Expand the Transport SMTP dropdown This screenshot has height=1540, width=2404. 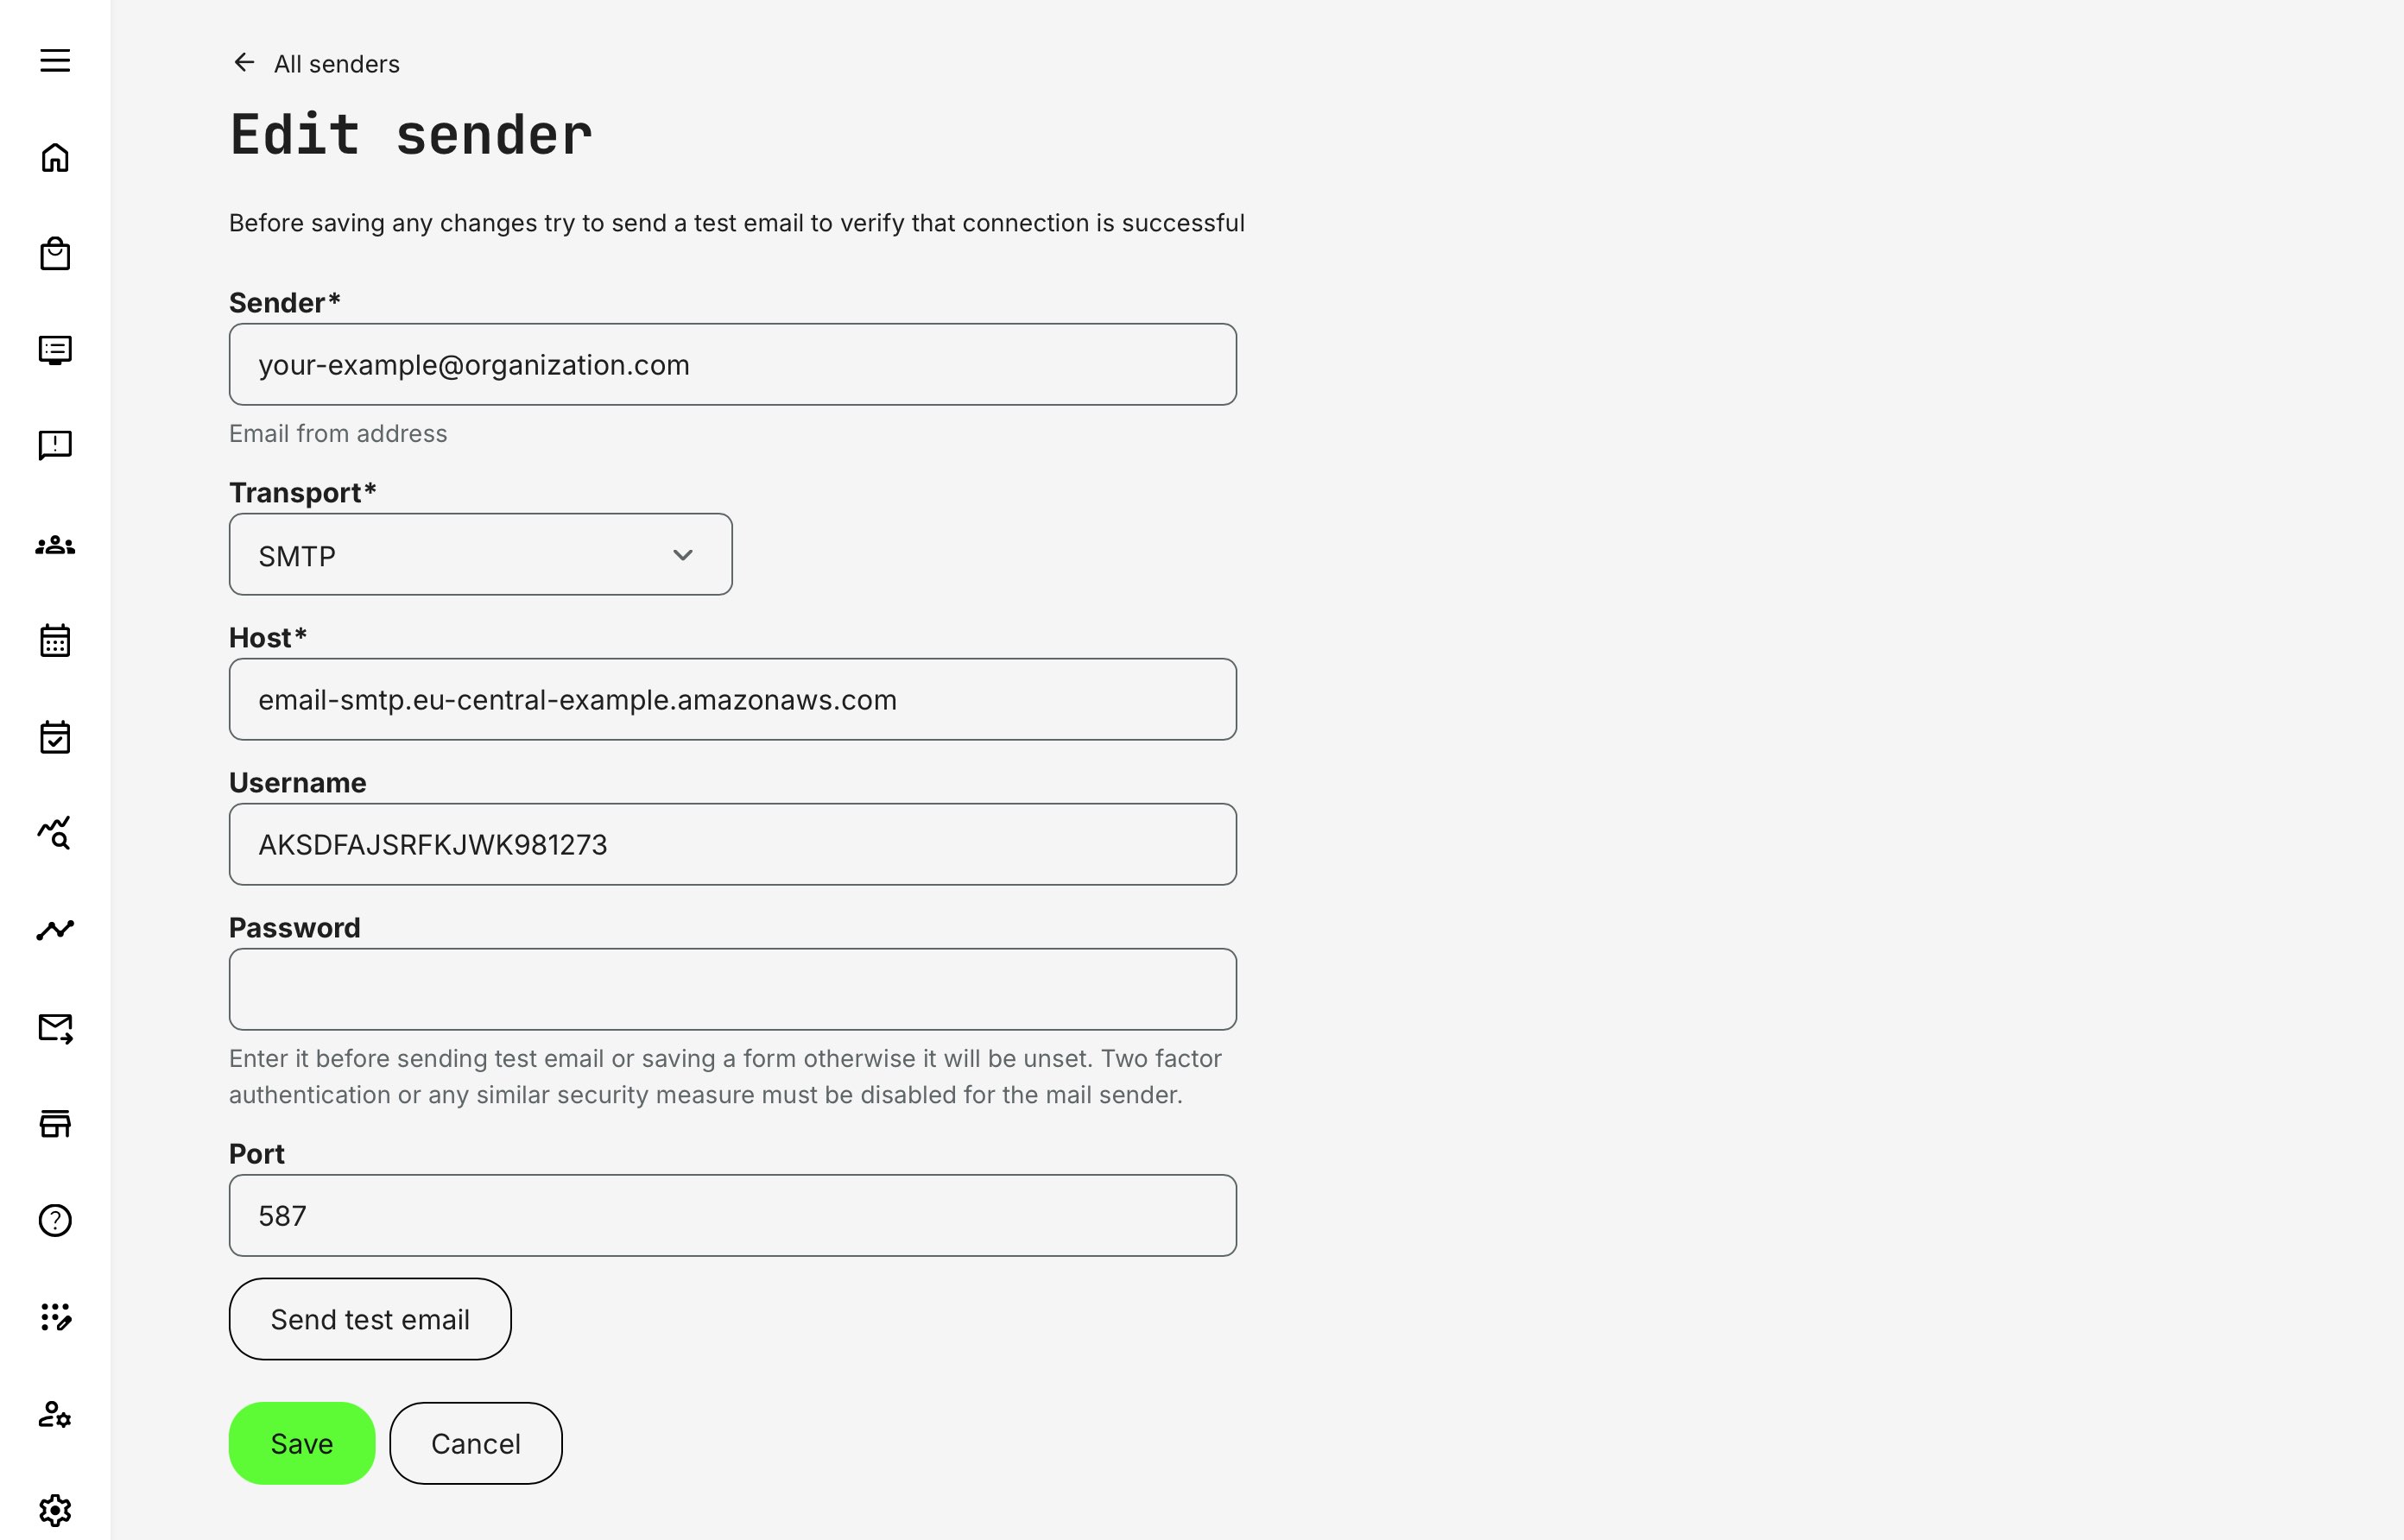tap(480, 555)
